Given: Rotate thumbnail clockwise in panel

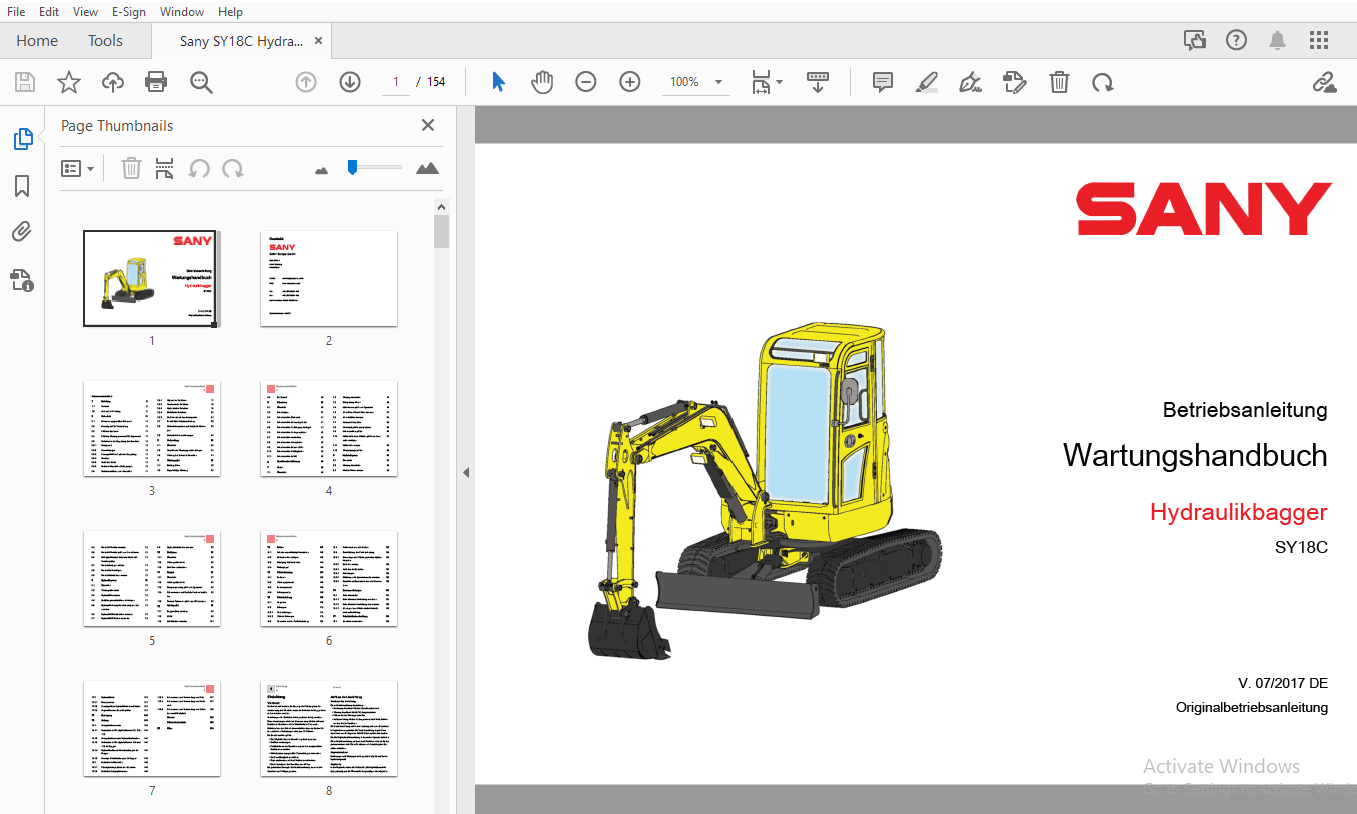Looking at the screenshot, I should (233, 168).
